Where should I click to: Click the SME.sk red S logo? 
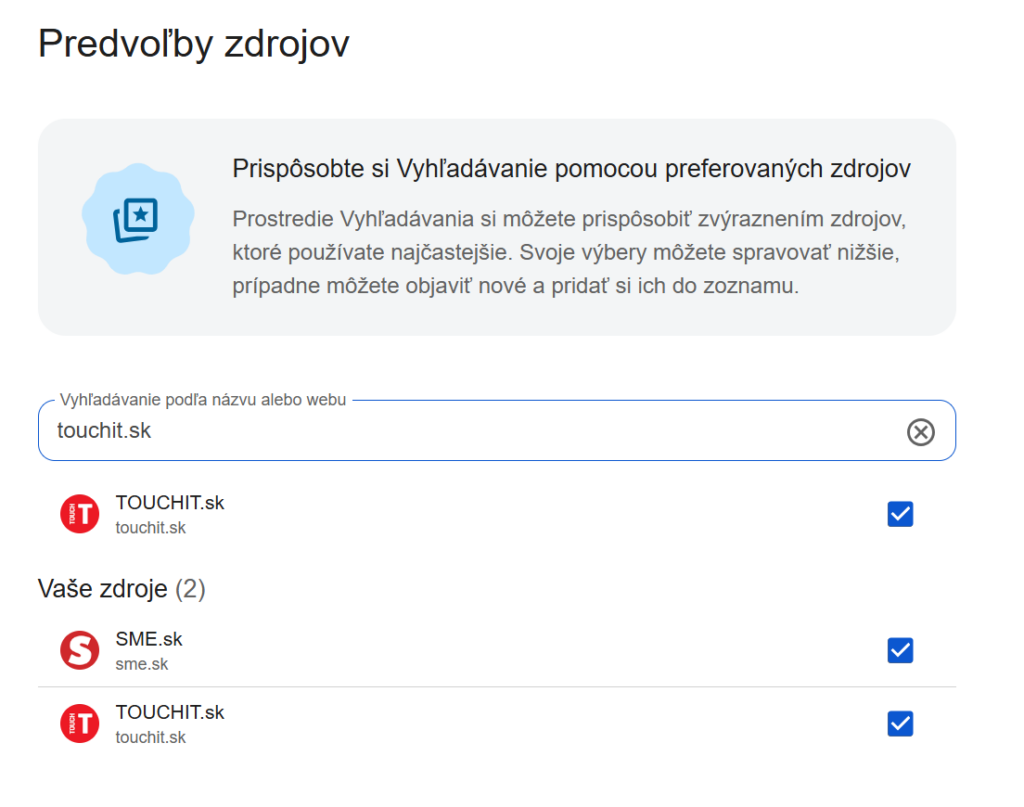(80, 650)
